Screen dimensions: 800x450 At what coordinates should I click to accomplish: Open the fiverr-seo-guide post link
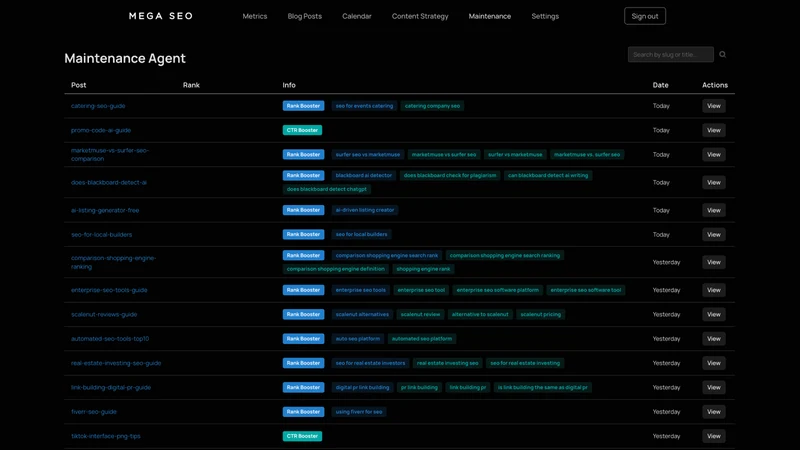(x=94, y=412)
